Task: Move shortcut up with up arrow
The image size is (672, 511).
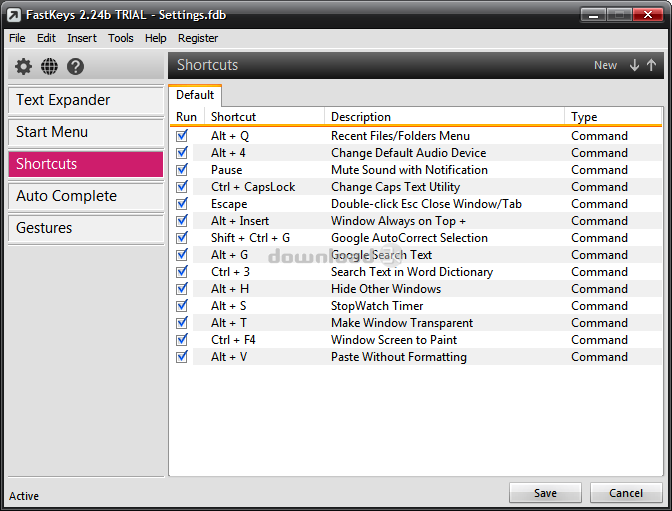Action: coord(651,65)
